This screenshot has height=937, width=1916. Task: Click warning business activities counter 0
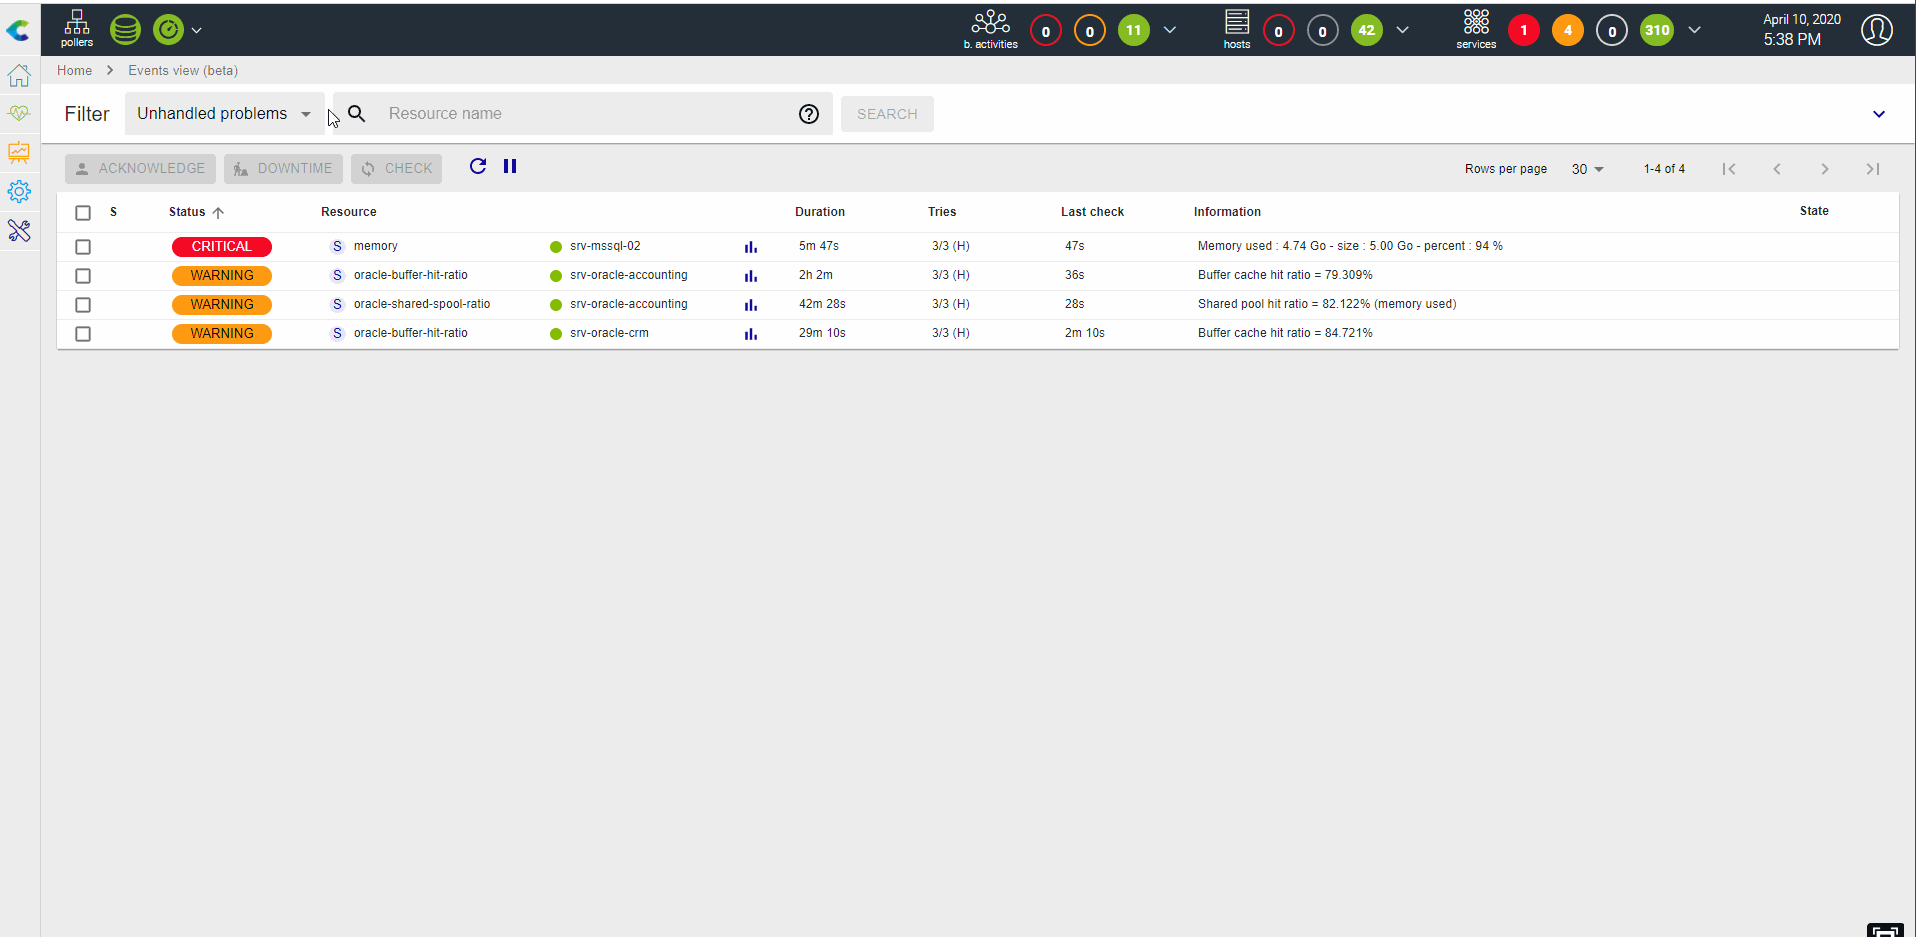coord(1090,30)
